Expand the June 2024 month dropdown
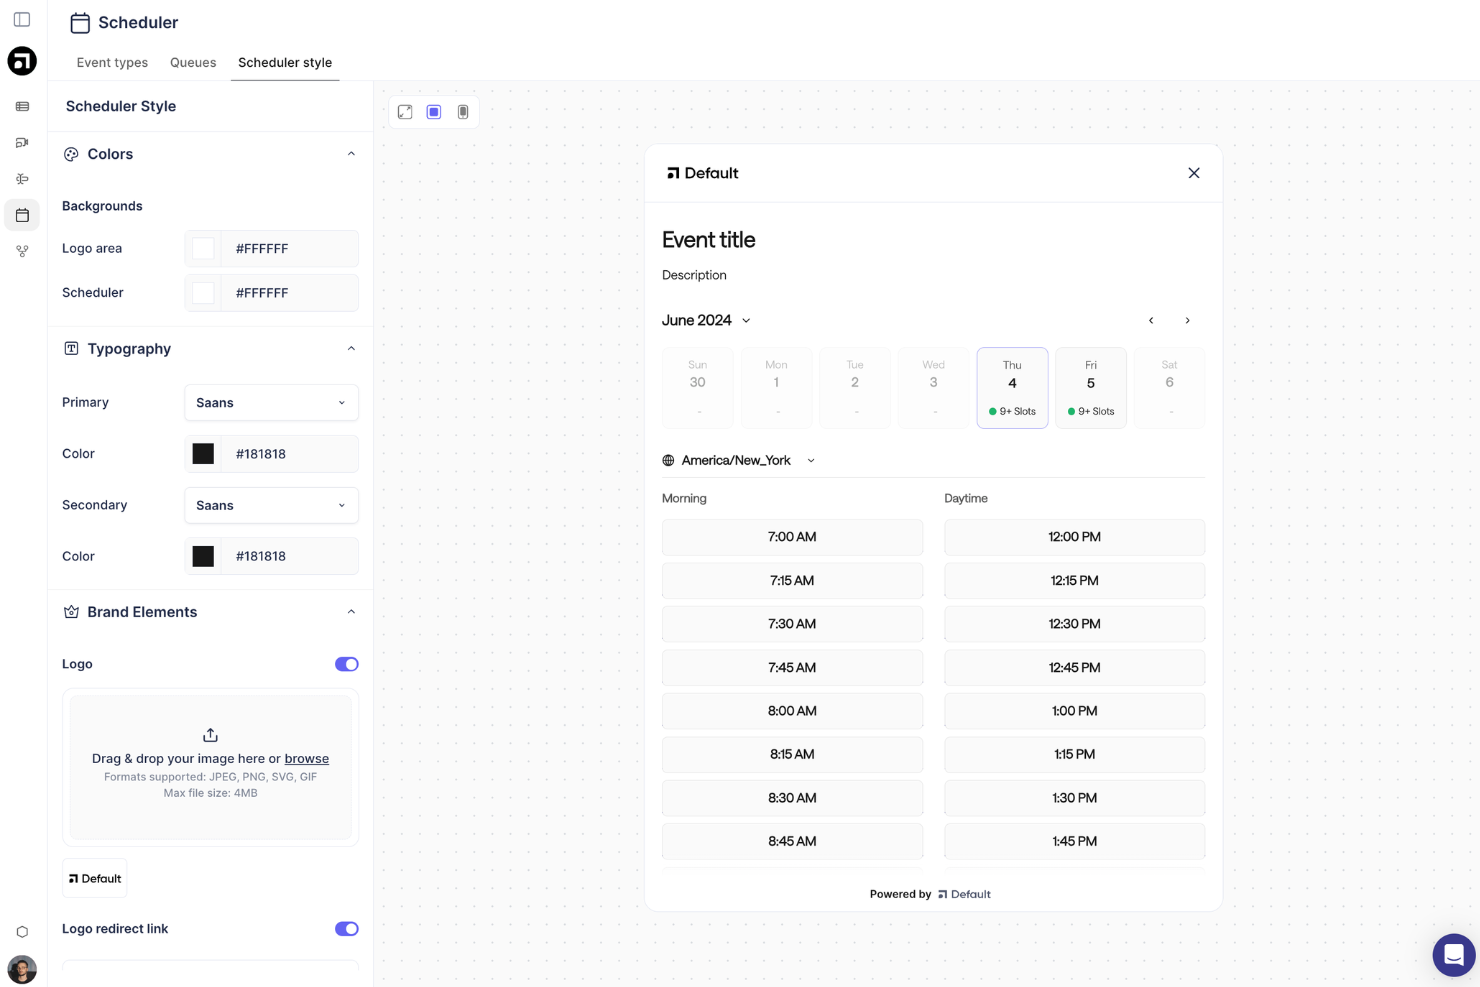The image size is (1480, 987). (x=746, y=320)
